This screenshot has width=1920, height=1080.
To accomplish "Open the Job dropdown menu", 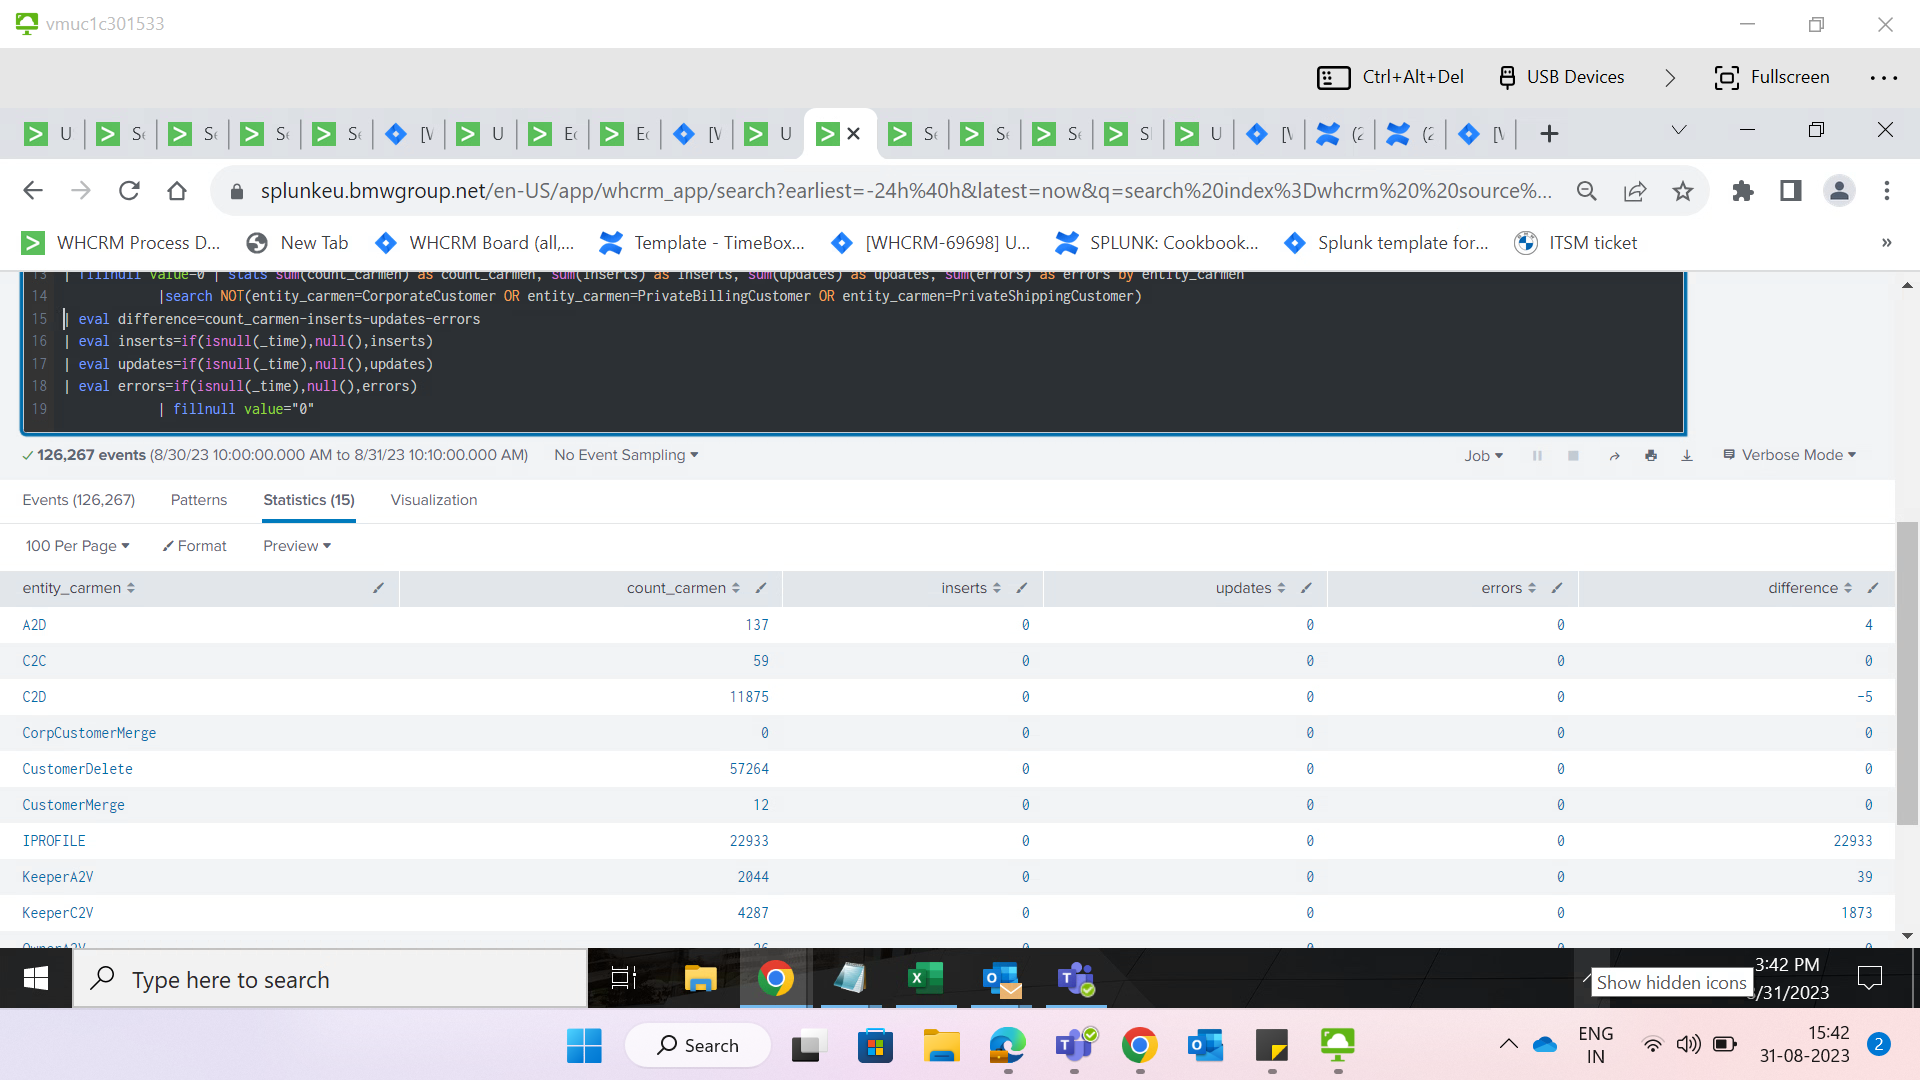I will [x=1483, y=456].
